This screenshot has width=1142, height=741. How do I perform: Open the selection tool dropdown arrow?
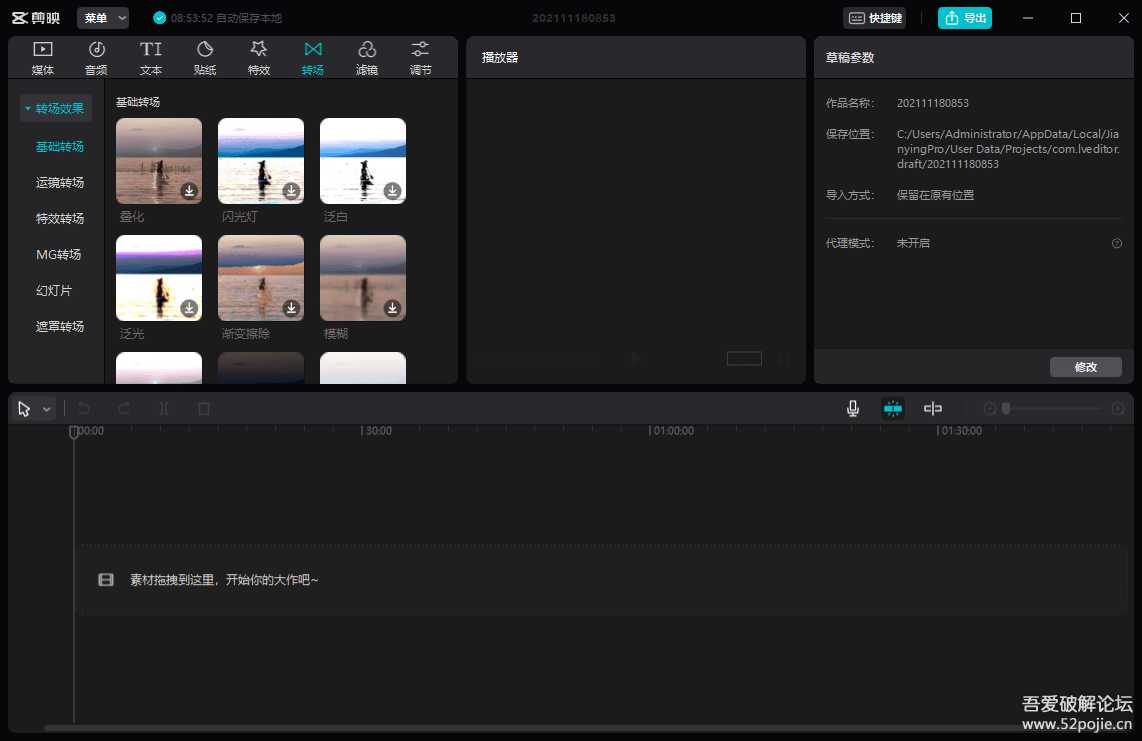(x=44, y=408)
